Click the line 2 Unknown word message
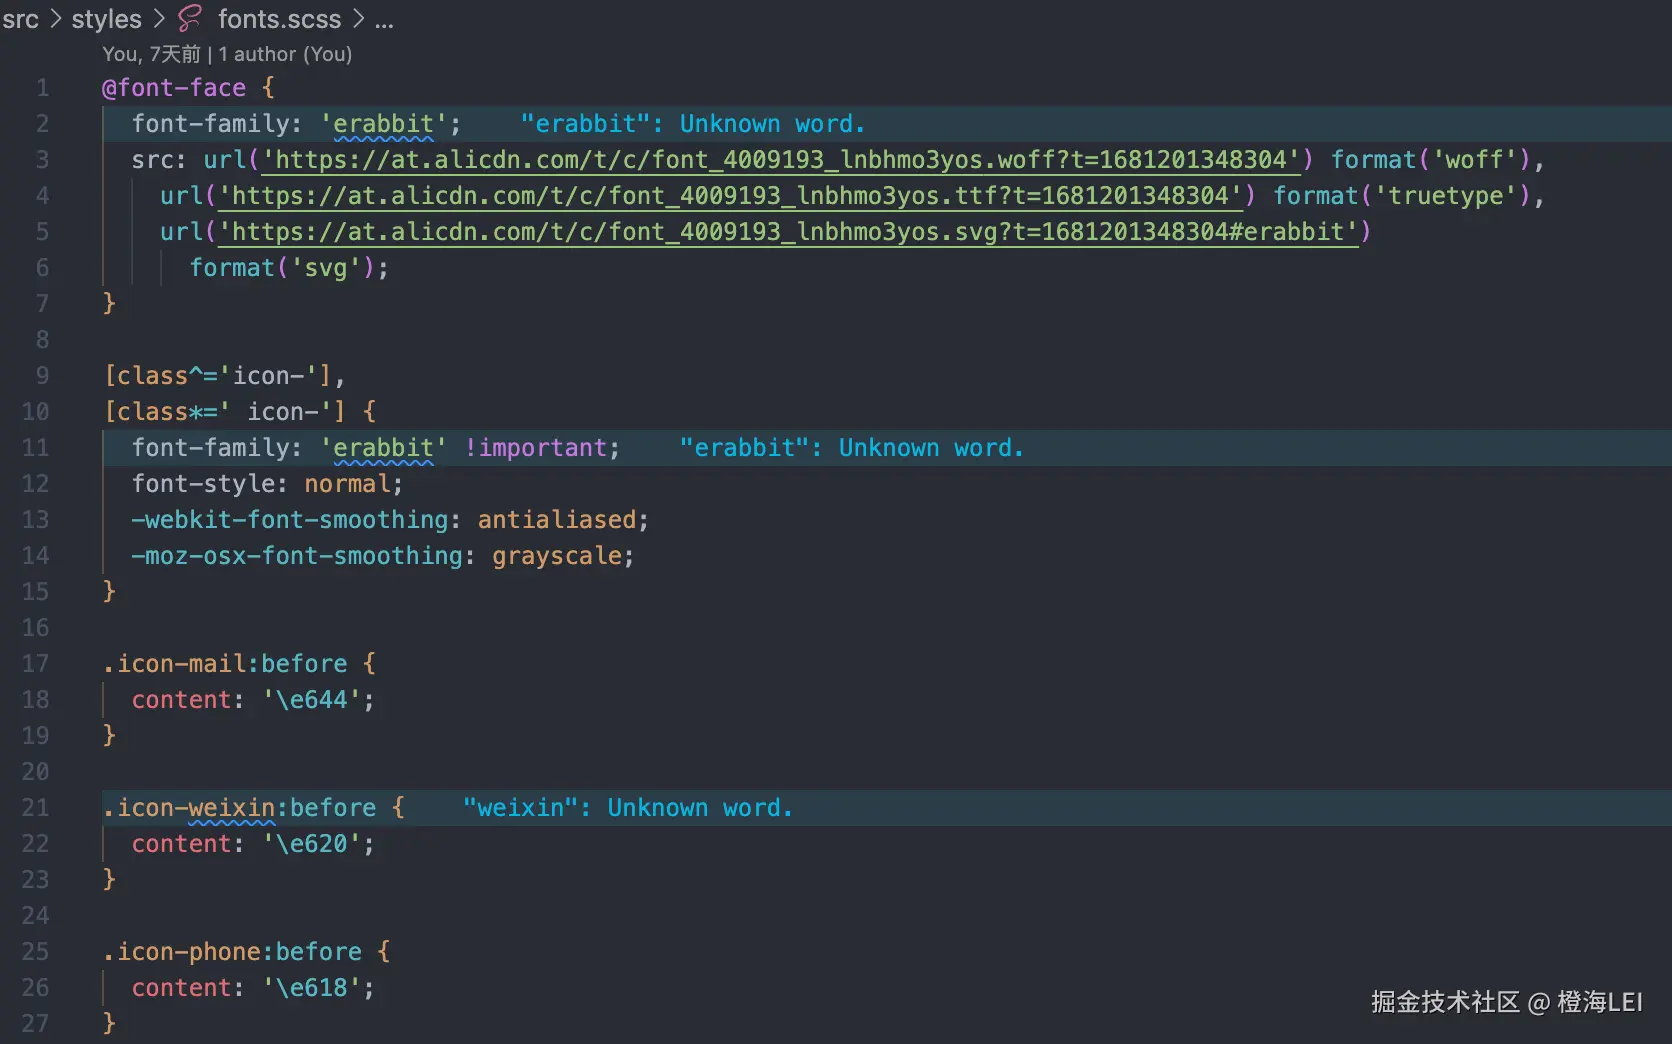1672x1044 pixels. click(692, 124)
